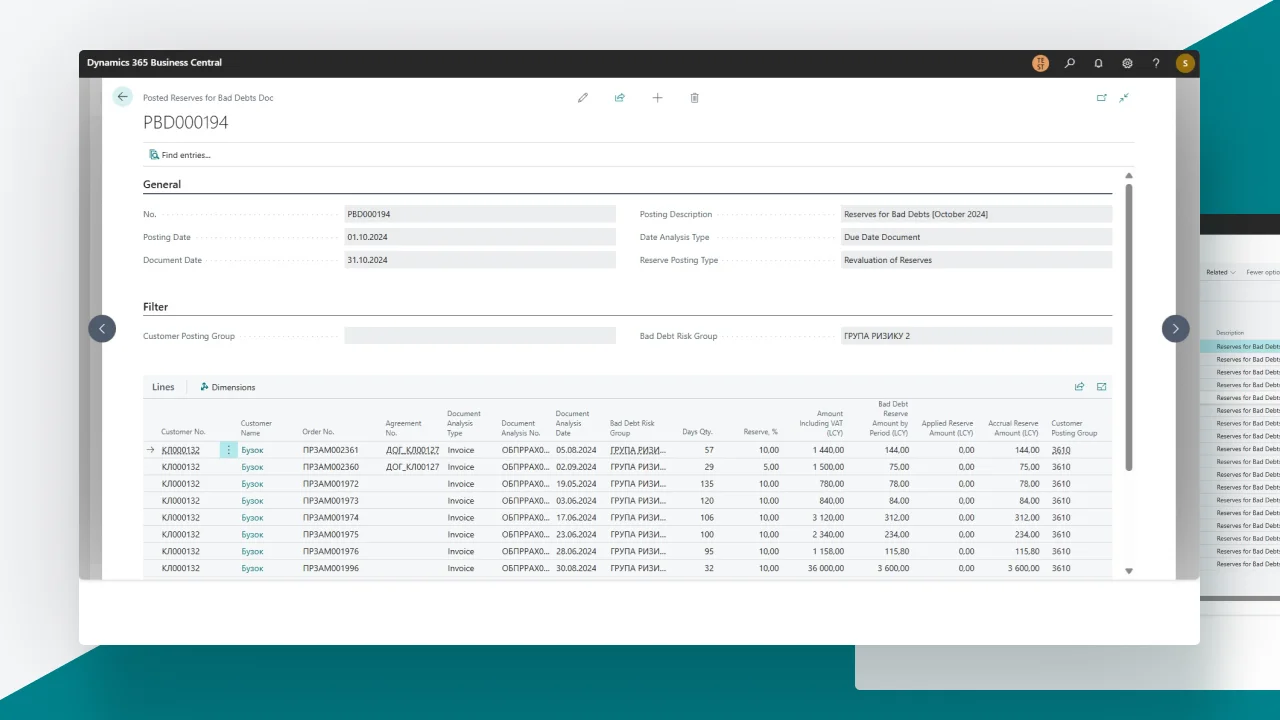The height and width of the screenshot is (720, 1280).
Task: Open notifications with the bell icon
Action: pyautogui.click(x=1098, y=62)
